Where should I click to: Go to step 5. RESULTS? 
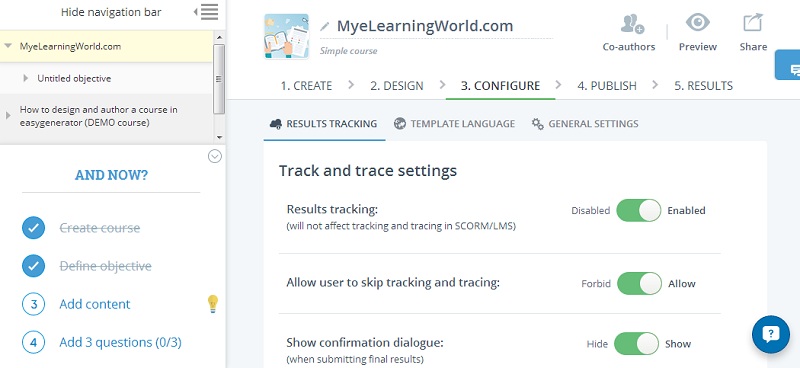pyautogui.click(x=704, y=86)
